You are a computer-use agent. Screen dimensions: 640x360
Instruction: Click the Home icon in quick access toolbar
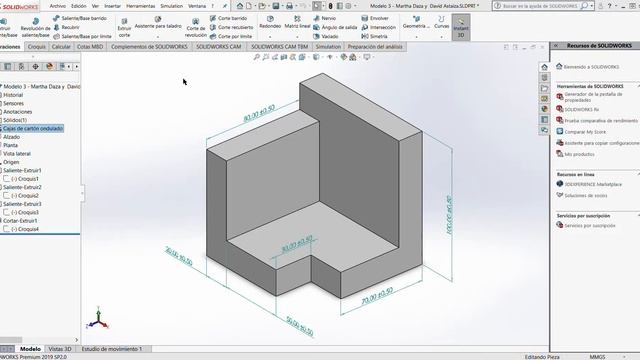pyautogui.click(x=240, y=6)
